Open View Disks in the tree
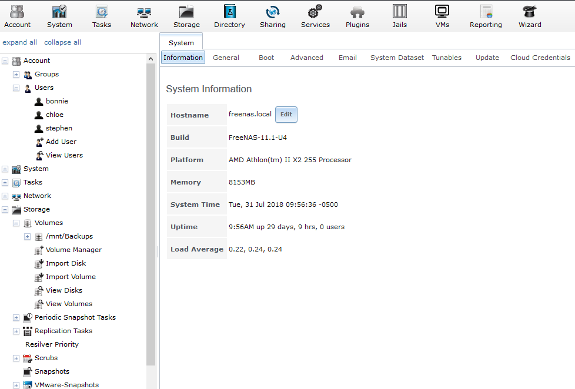575x389 pixels. [x=64, y=290]
